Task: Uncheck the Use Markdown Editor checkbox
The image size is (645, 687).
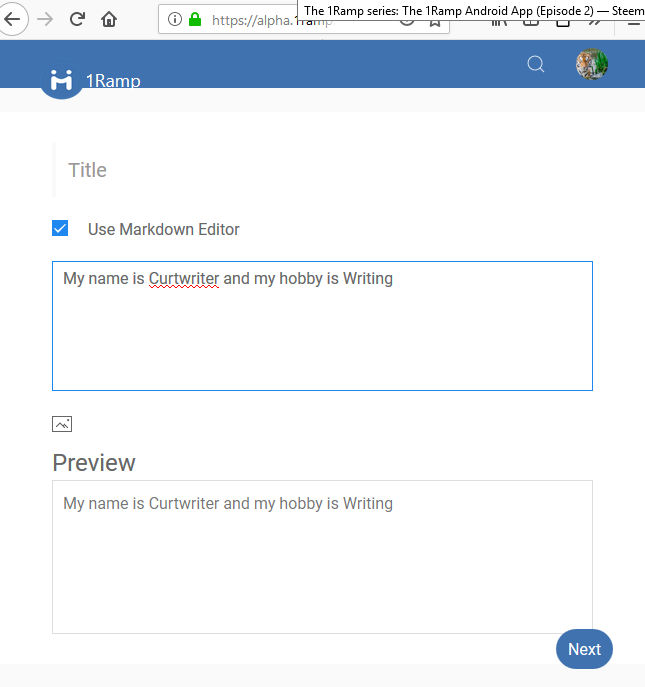Action: (60, 228)
